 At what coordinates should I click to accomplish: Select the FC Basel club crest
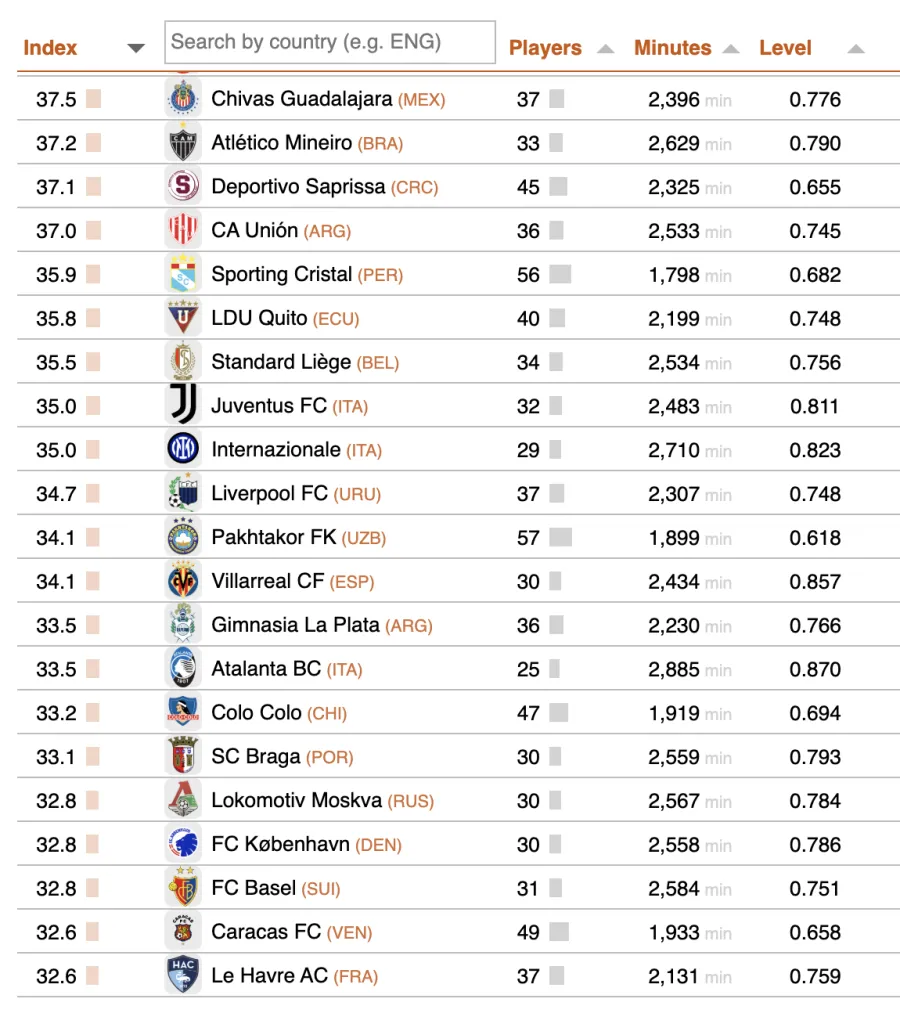point(182,888)
